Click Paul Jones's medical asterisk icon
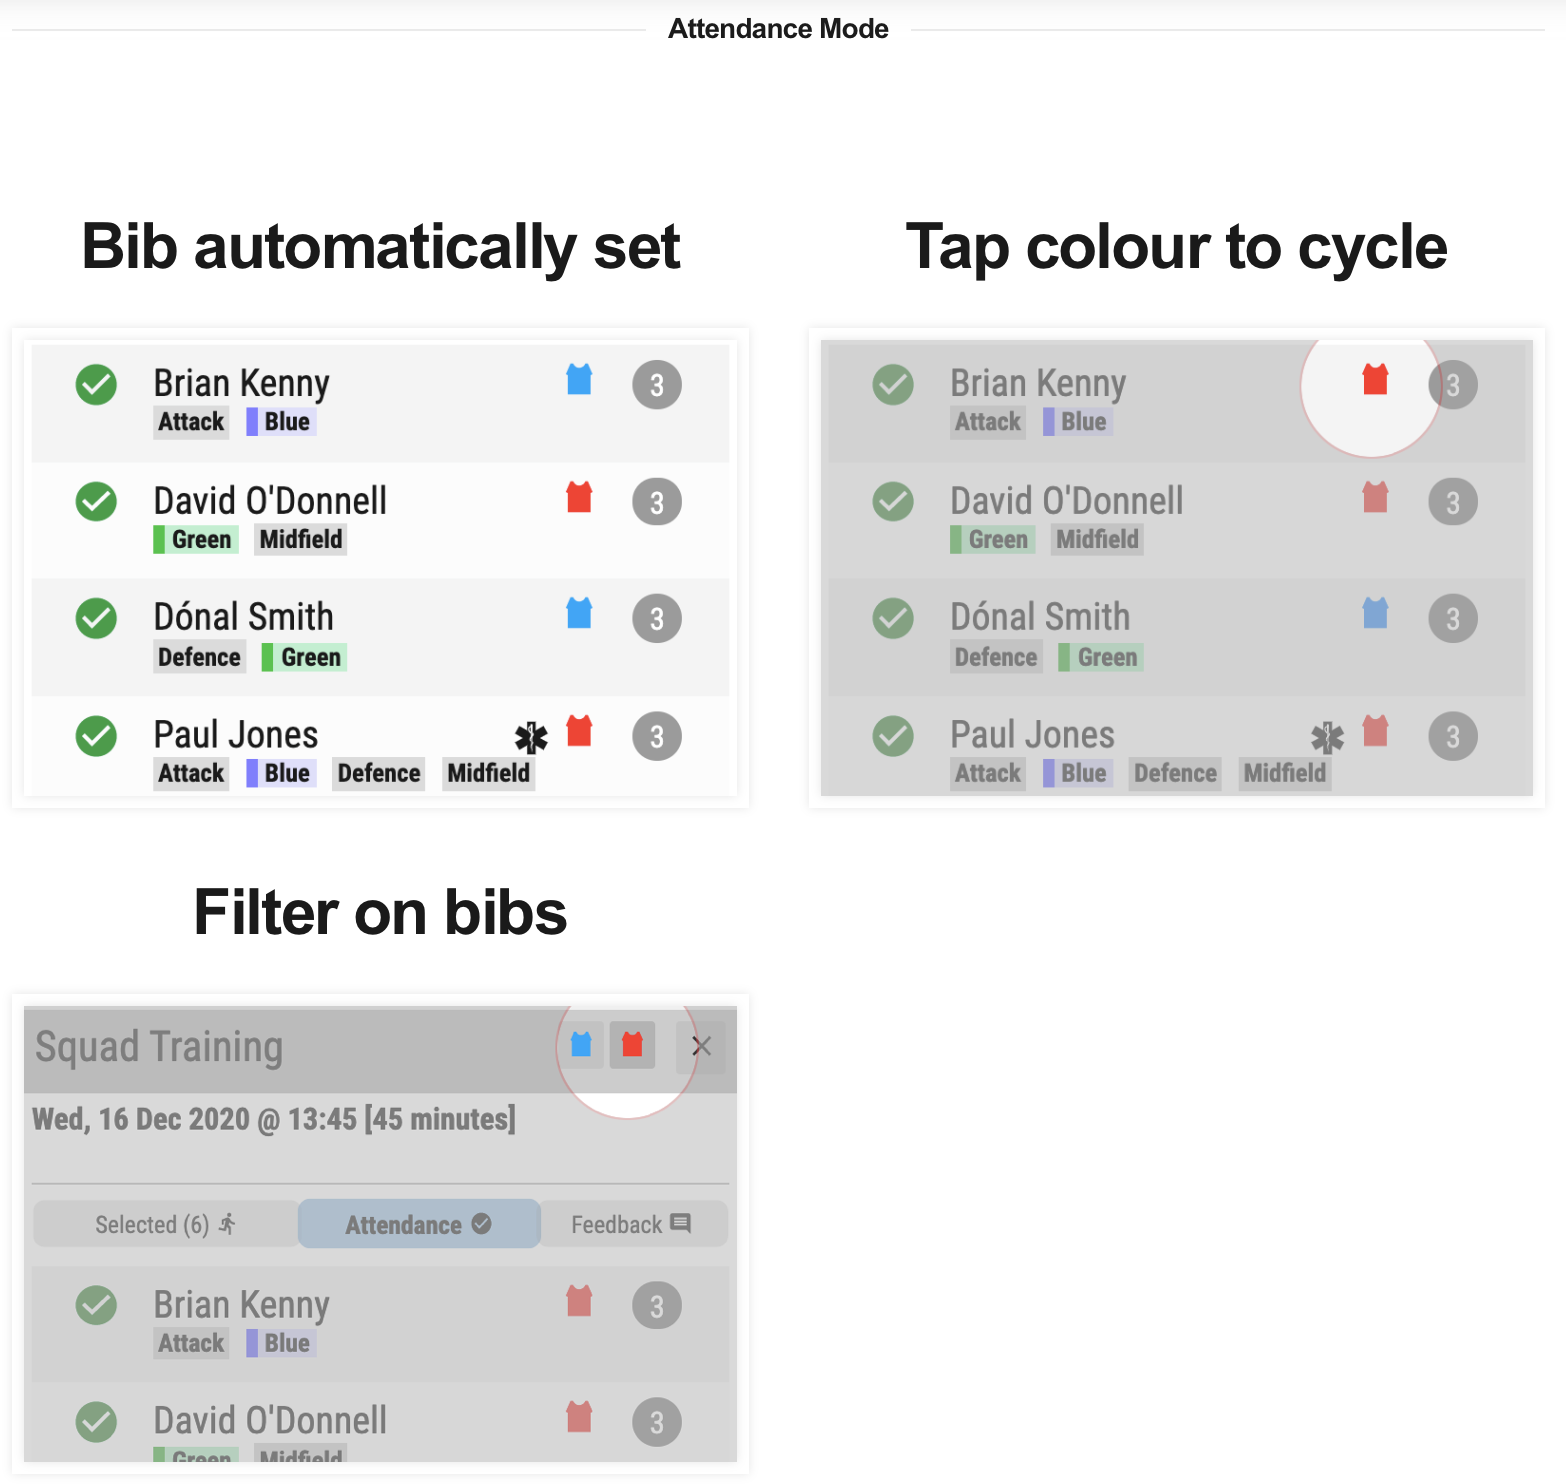Viewport: 1566px width, 1484px height. (x=531, y=738)
